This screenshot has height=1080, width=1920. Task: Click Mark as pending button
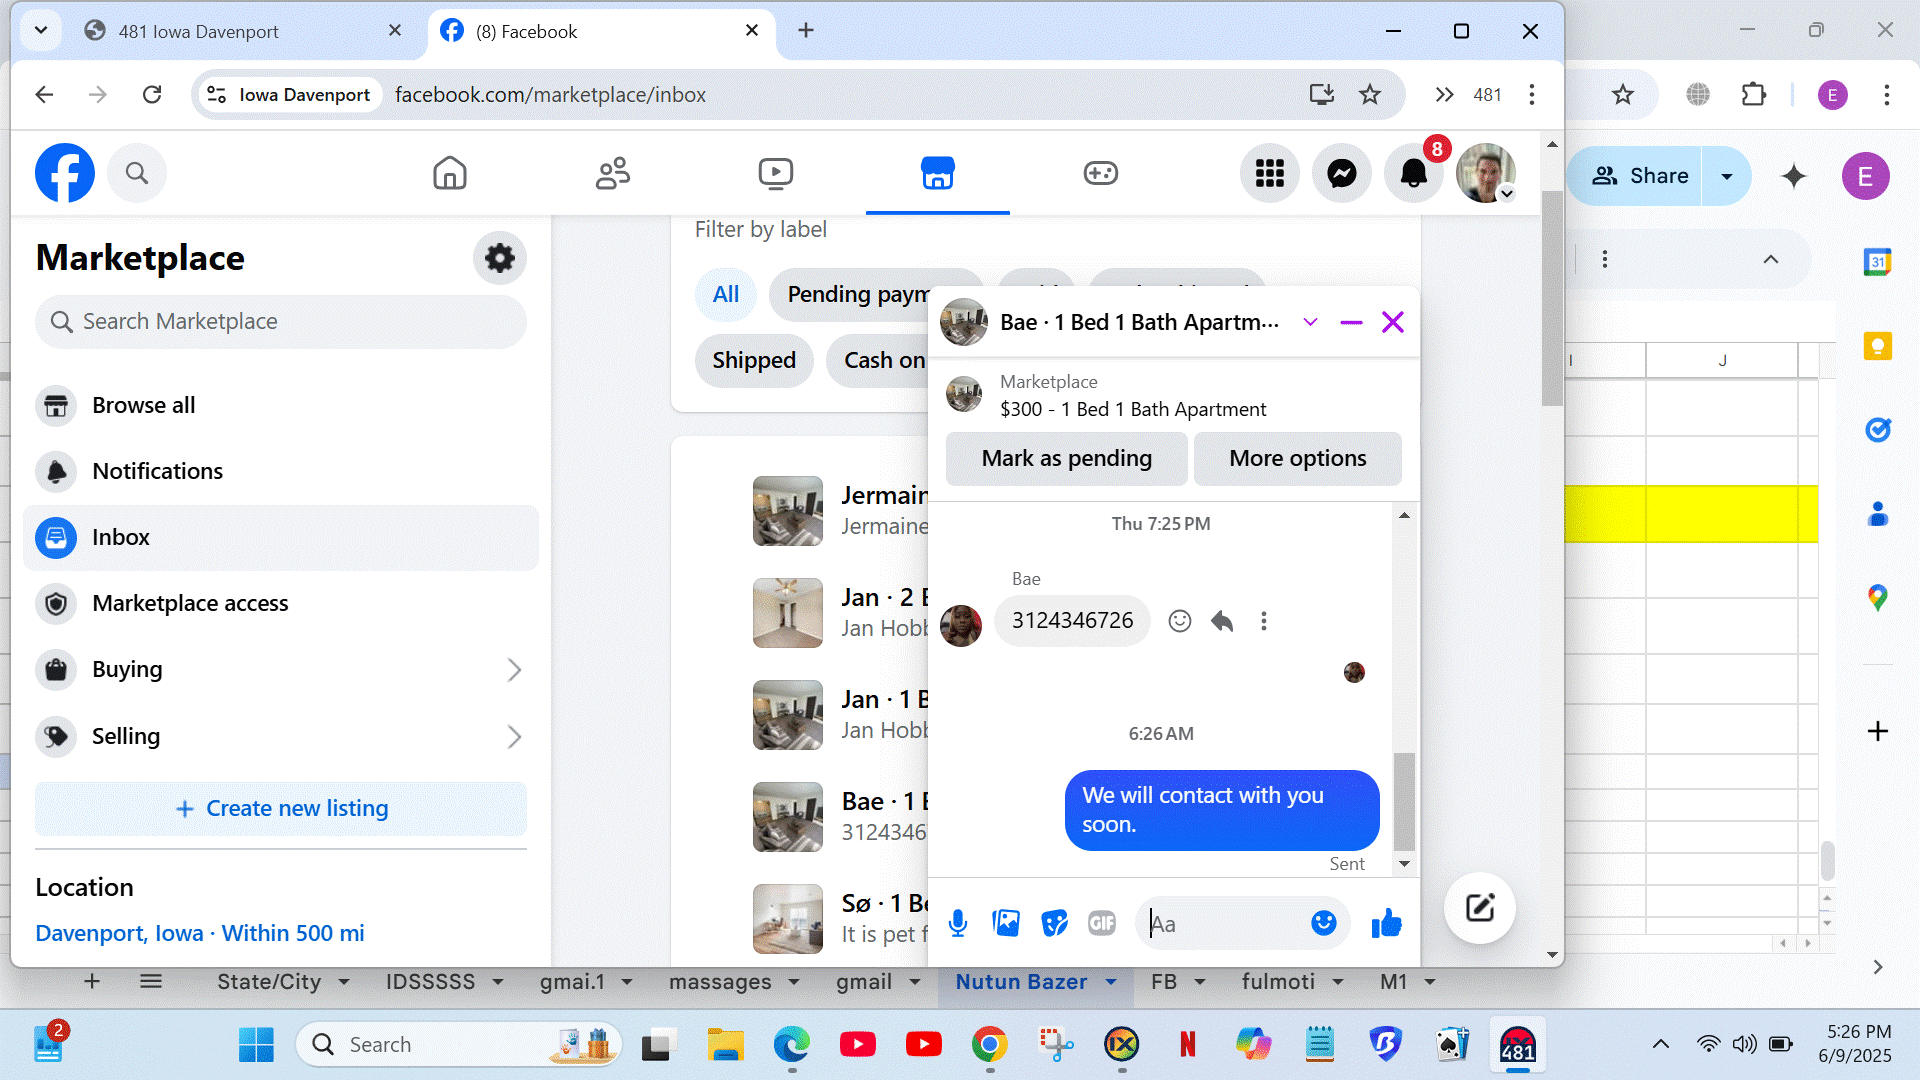[1066, 458]
